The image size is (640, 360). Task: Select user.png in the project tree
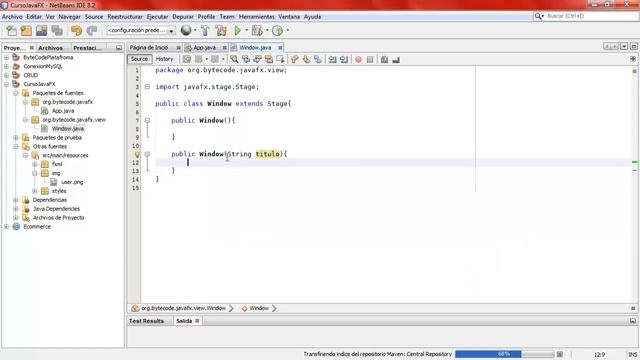tap(72, 182)
